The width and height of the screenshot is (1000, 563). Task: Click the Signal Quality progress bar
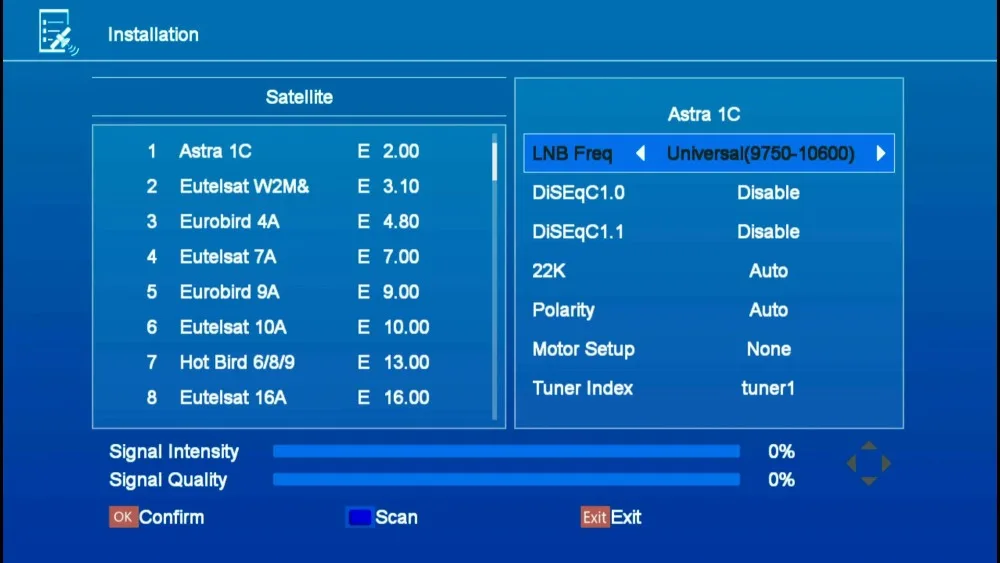(506, 479)
